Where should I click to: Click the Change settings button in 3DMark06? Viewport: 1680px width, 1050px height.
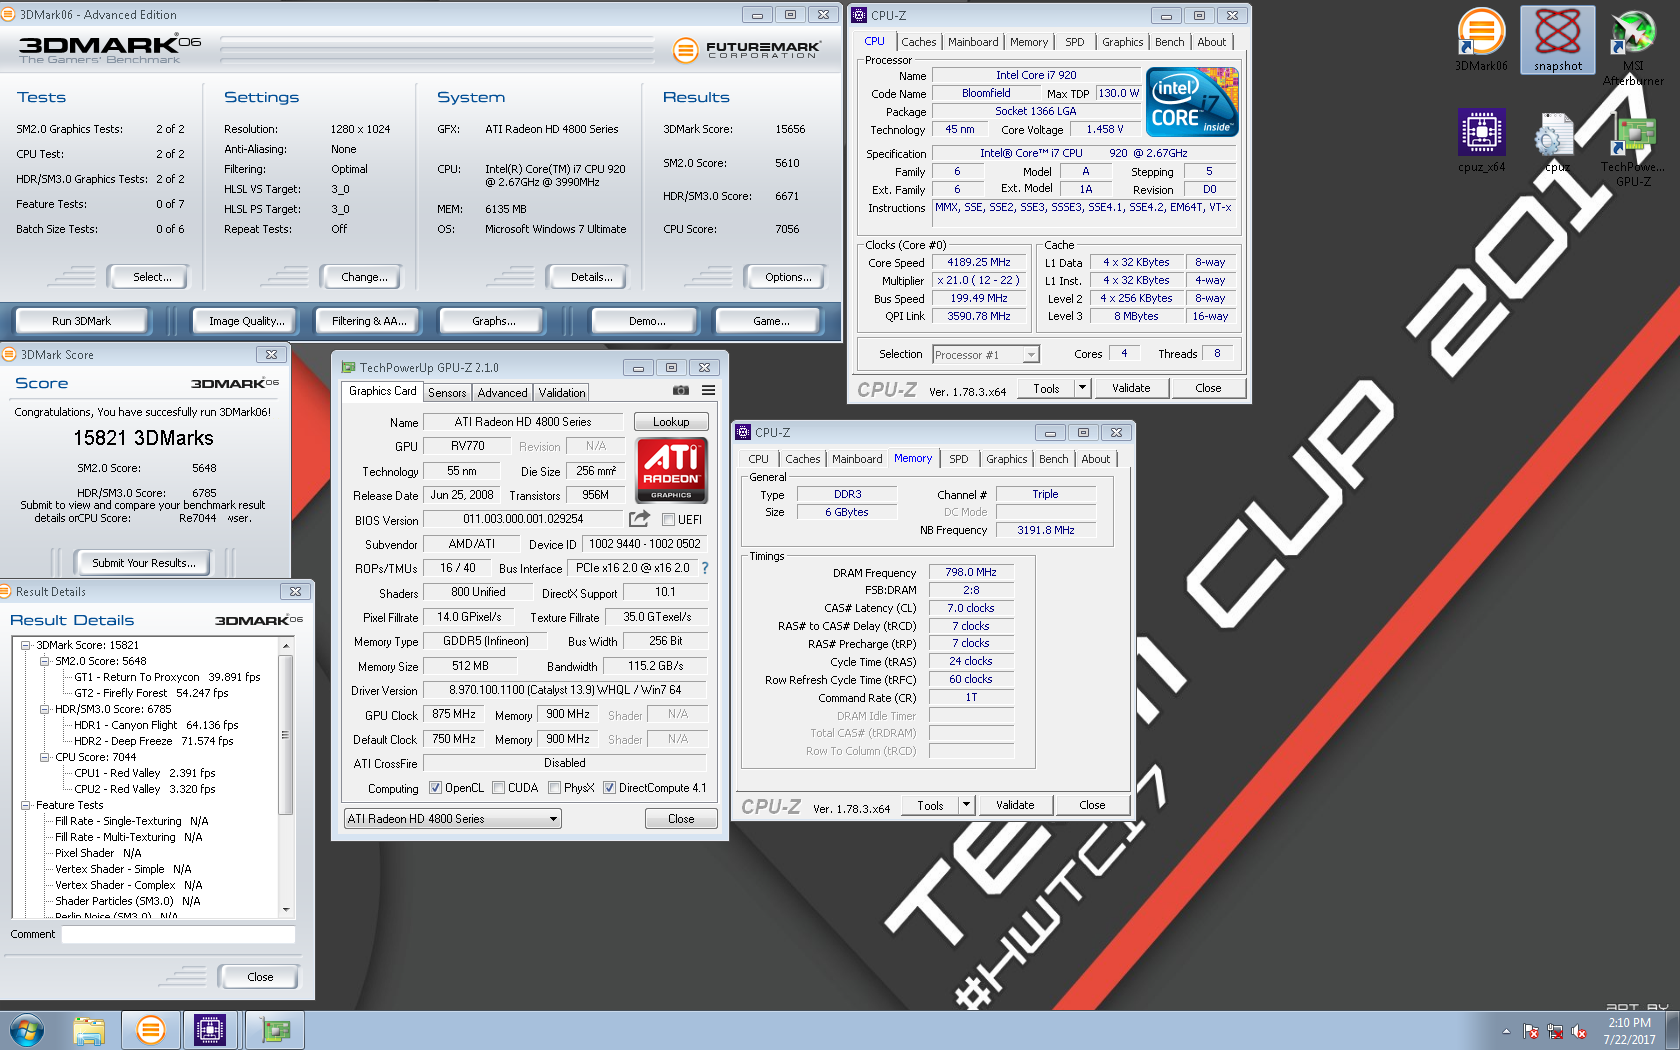364,277
